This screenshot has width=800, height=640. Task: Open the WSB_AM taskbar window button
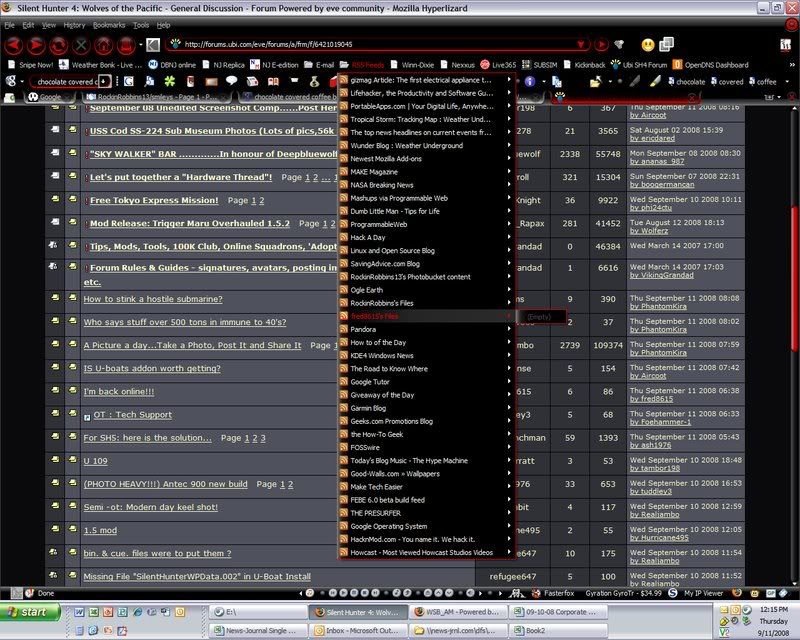tap(459, 612)
